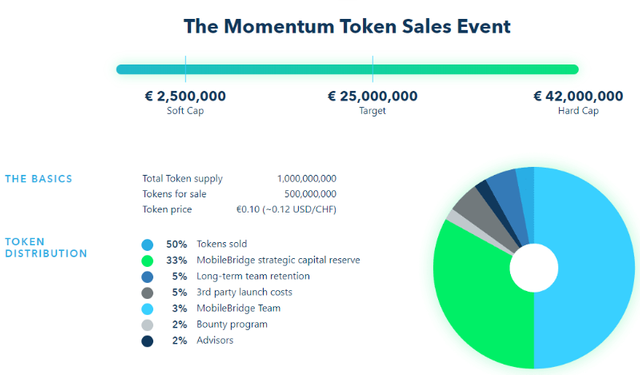This screenshot has width=640, height=375.
Task: Click the green strategic capital reserve dot
Action: point(147,261)
